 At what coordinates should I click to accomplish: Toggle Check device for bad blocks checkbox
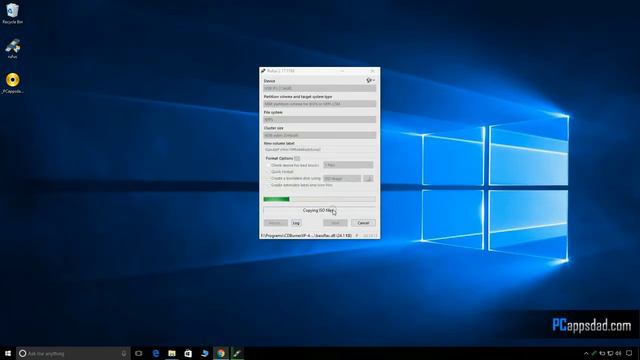click(268, 165)
